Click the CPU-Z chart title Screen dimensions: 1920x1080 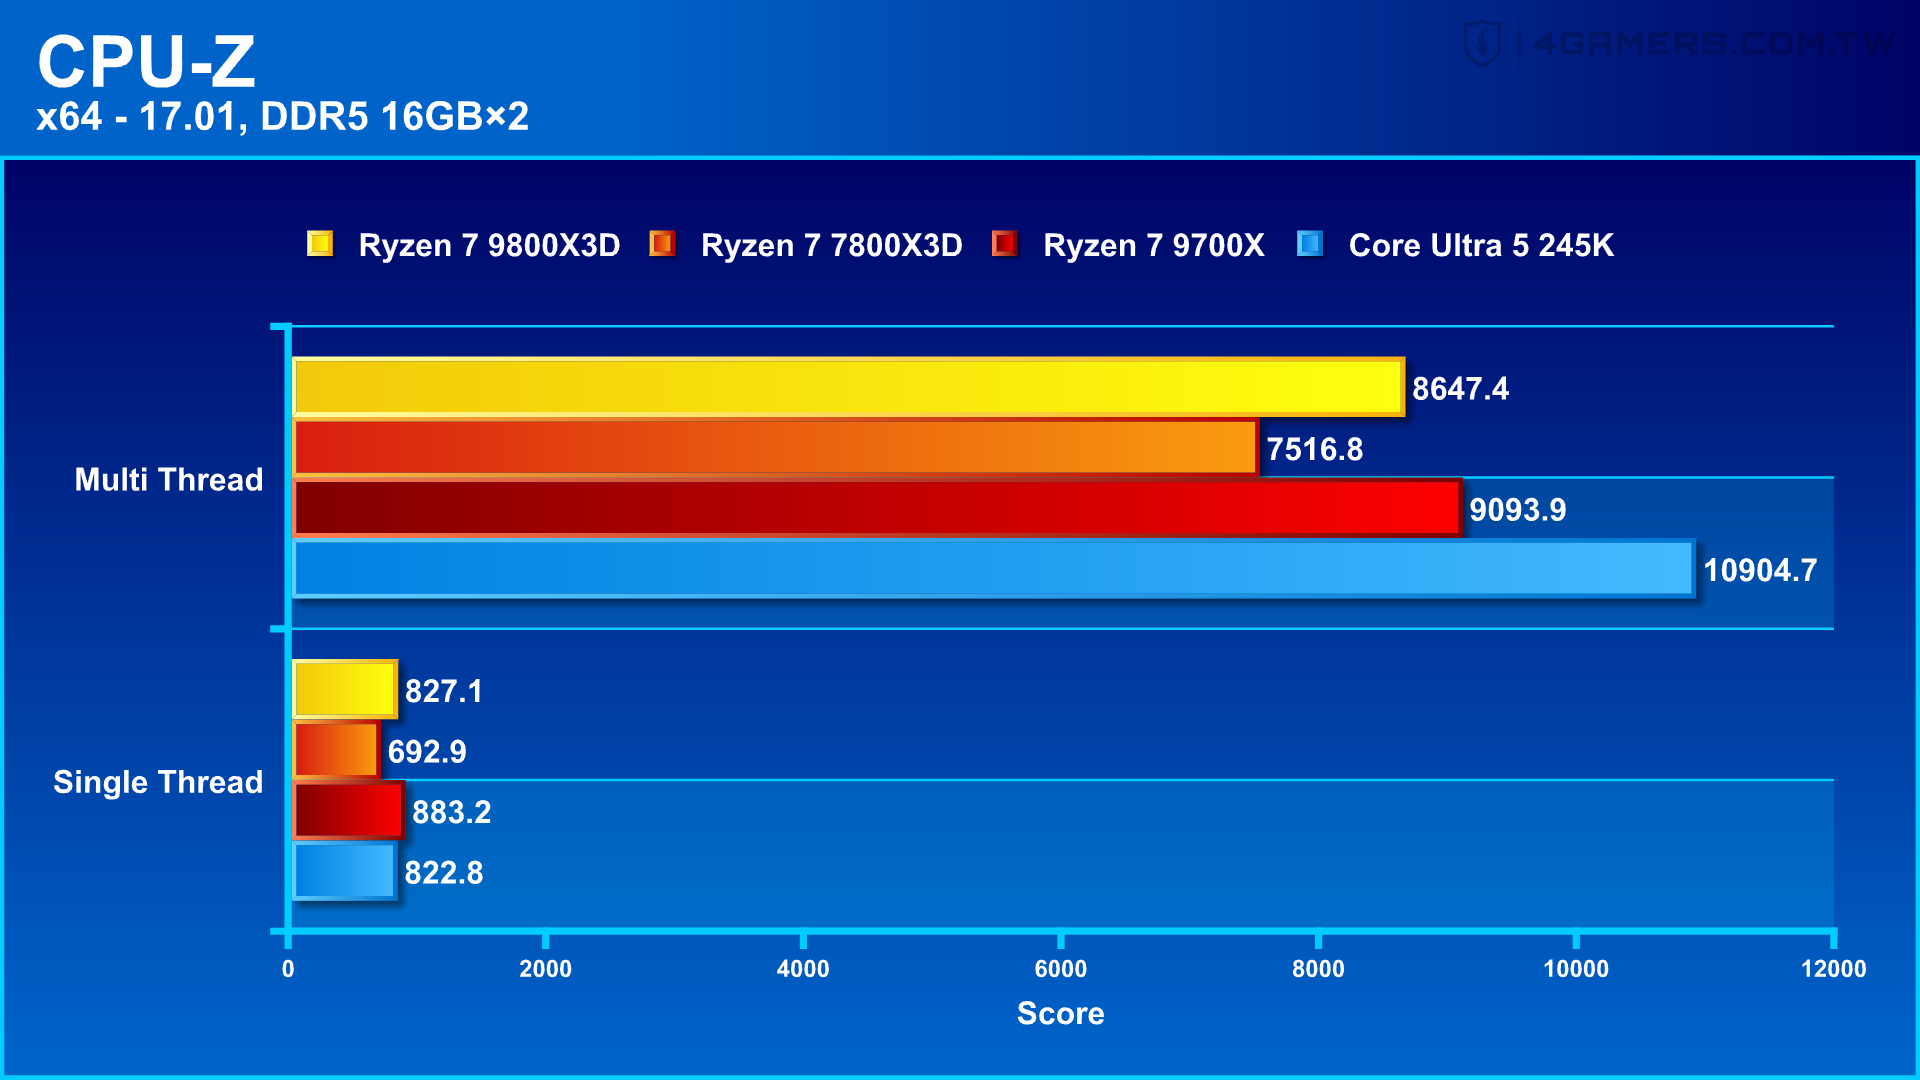point(147,61)
